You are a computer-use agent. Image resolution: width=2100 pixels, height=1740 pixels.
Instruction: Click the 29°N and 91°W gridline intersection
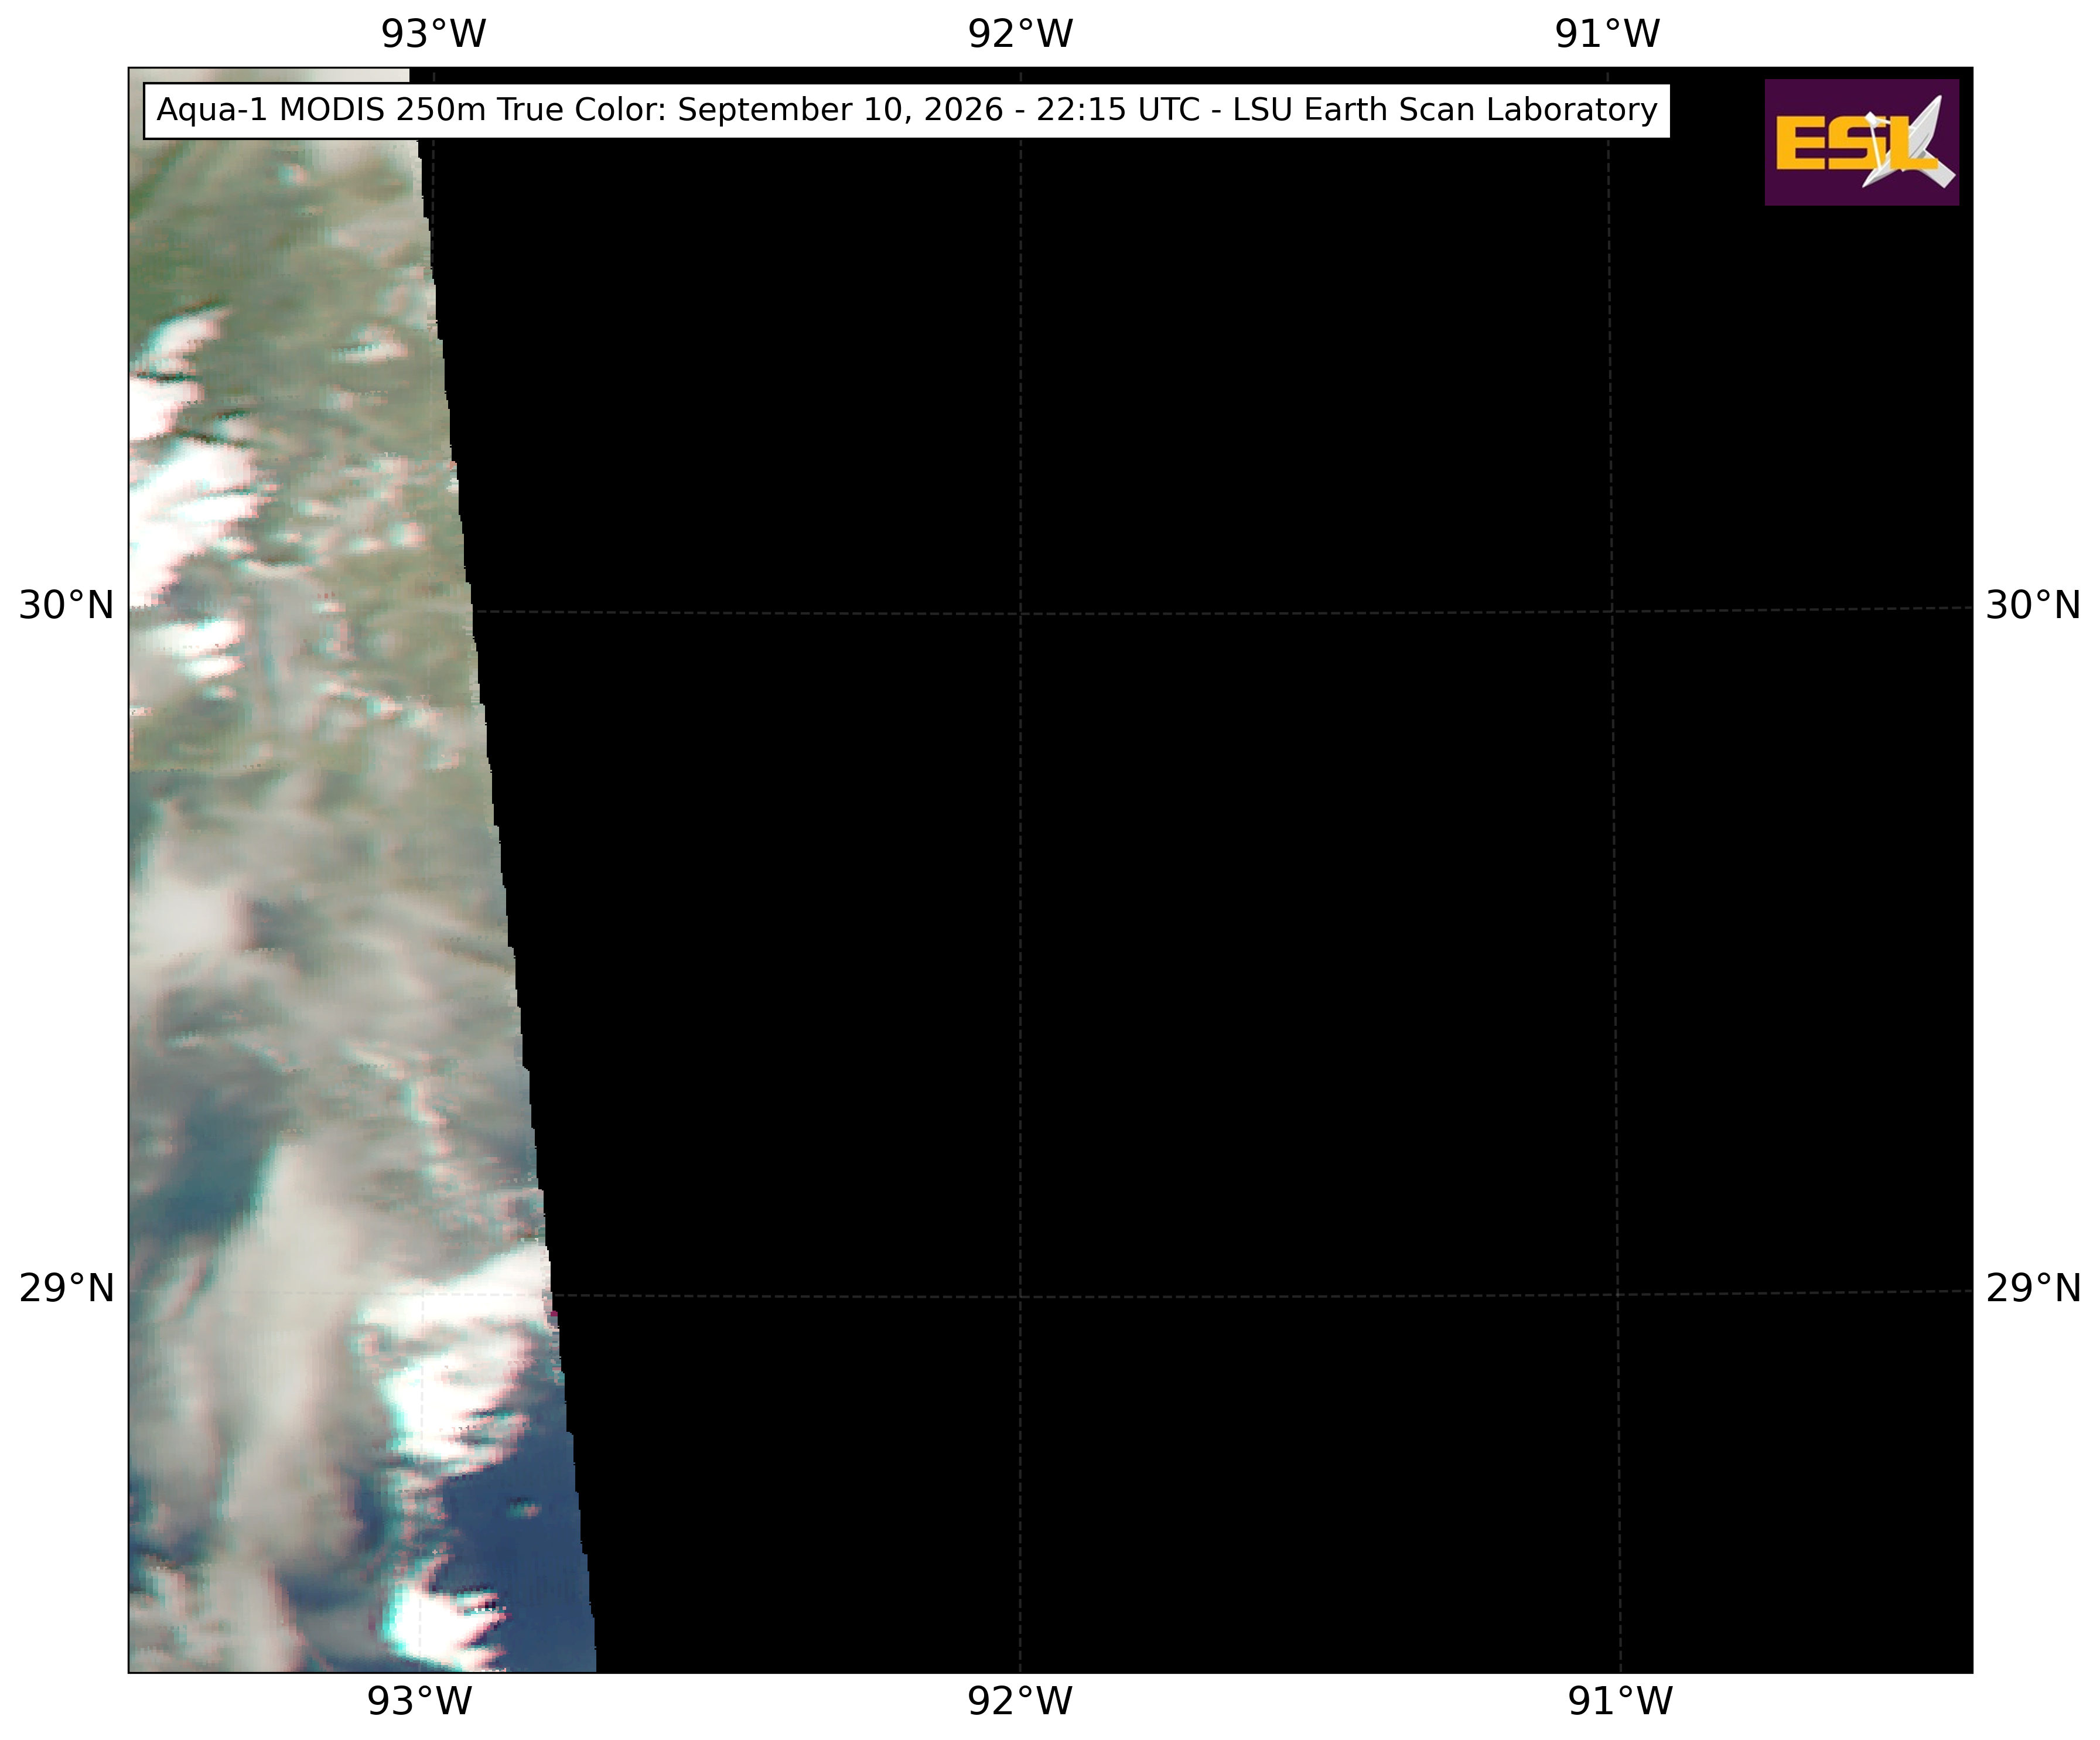coord(1617,1294)
